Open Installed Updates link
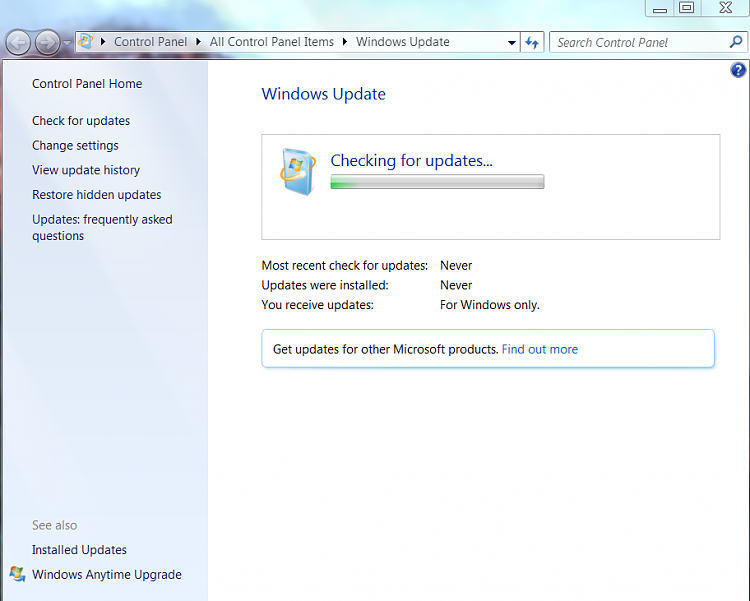The width and height of the screenshot is (750, 601). tap(79, 550)
